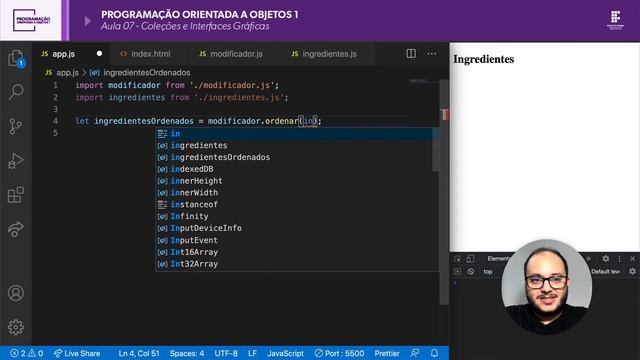Open the Source Control view
The image size is (640, 360).
click(16, 127)
